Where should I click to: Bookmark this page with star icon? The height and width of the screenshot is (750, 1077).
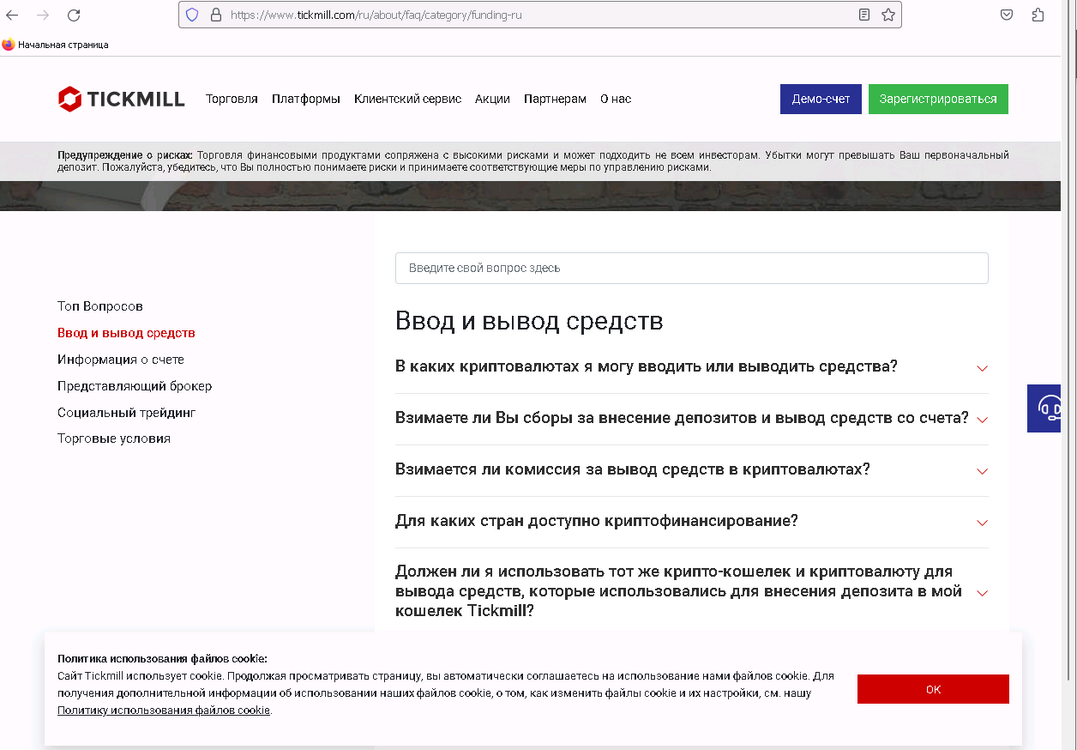tap(888, 14)
